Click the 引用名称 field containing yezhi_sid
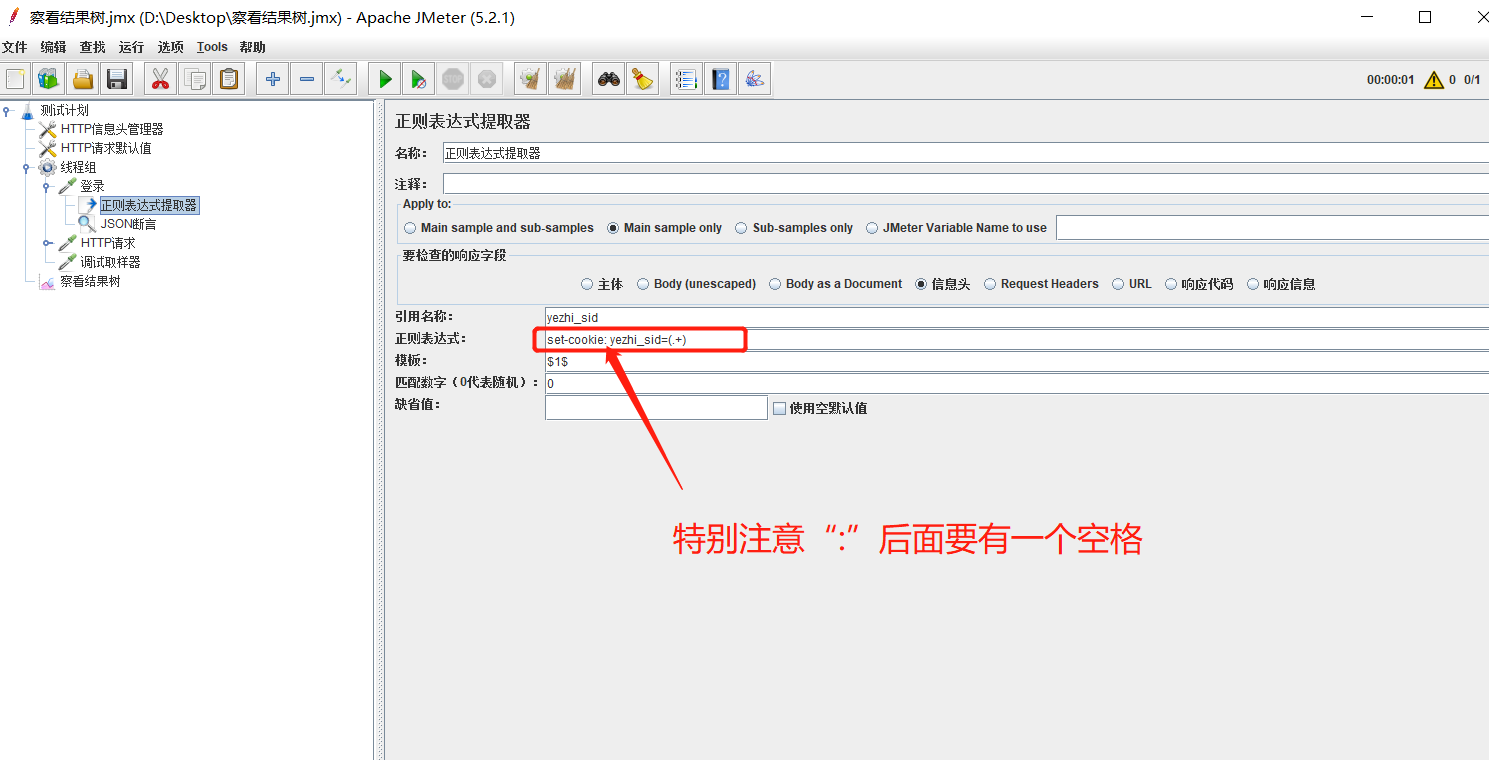1489x760 pixels. pyautogui.click(x=1016, y=317)
